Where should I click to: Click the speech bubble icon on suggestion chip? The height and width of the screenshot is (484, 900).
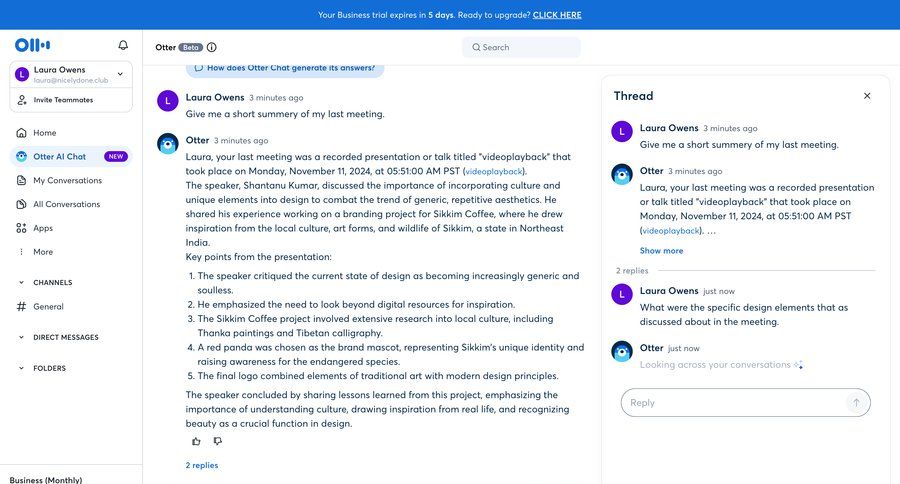tap(199, 68)
